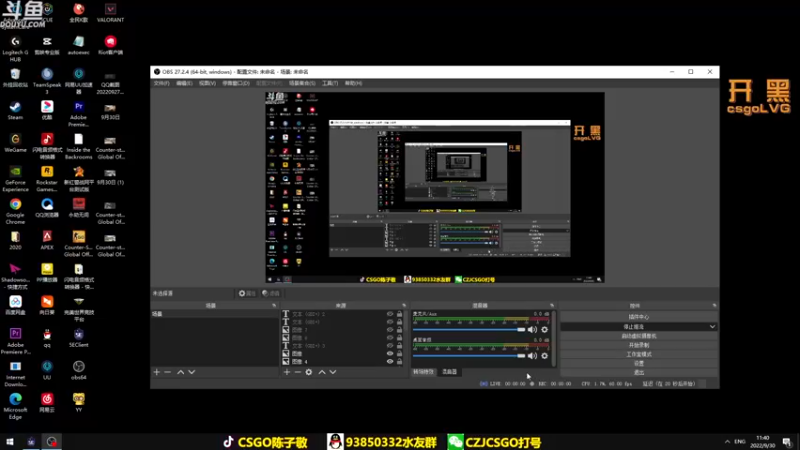Expand the 停止推流 button dropdown arrow

click(712, 327)
